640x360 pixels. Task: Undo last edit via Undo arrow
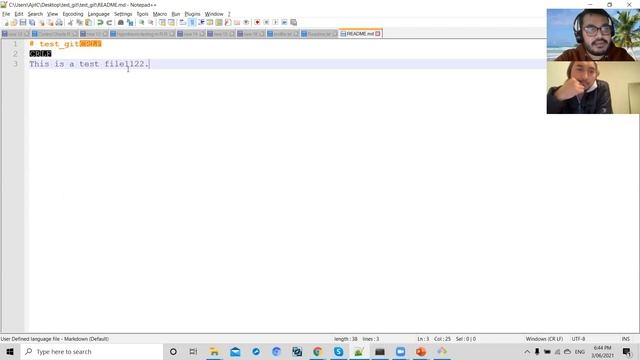coord(100,22)
